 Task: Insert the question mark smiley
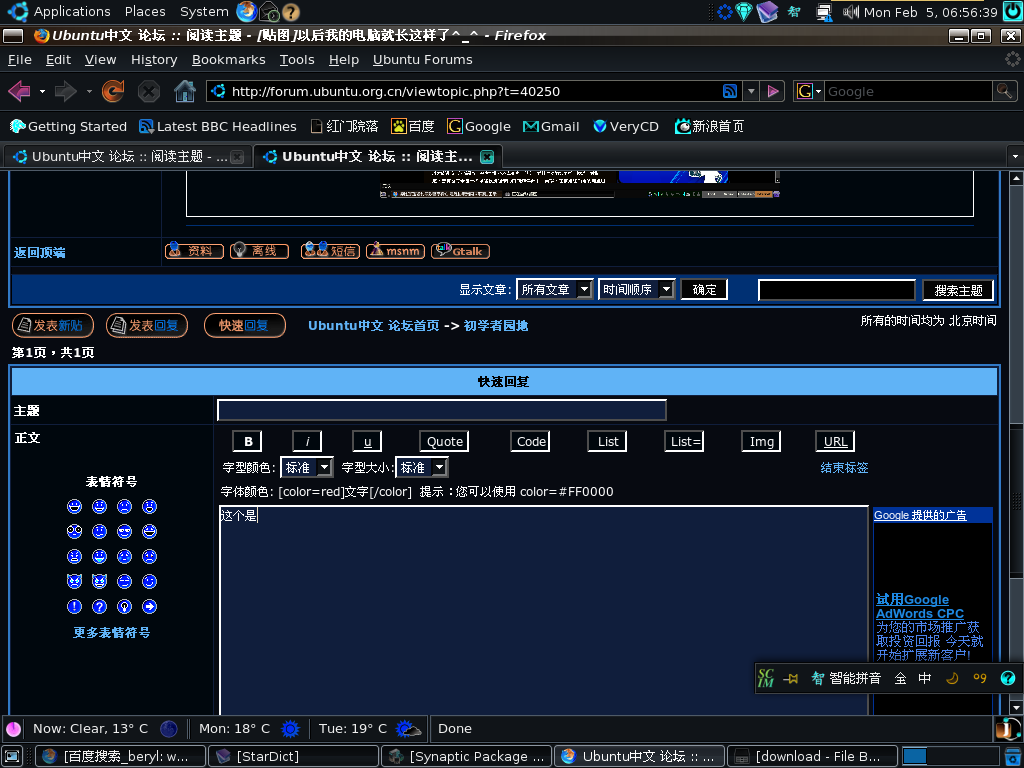(x=99, y=607)
